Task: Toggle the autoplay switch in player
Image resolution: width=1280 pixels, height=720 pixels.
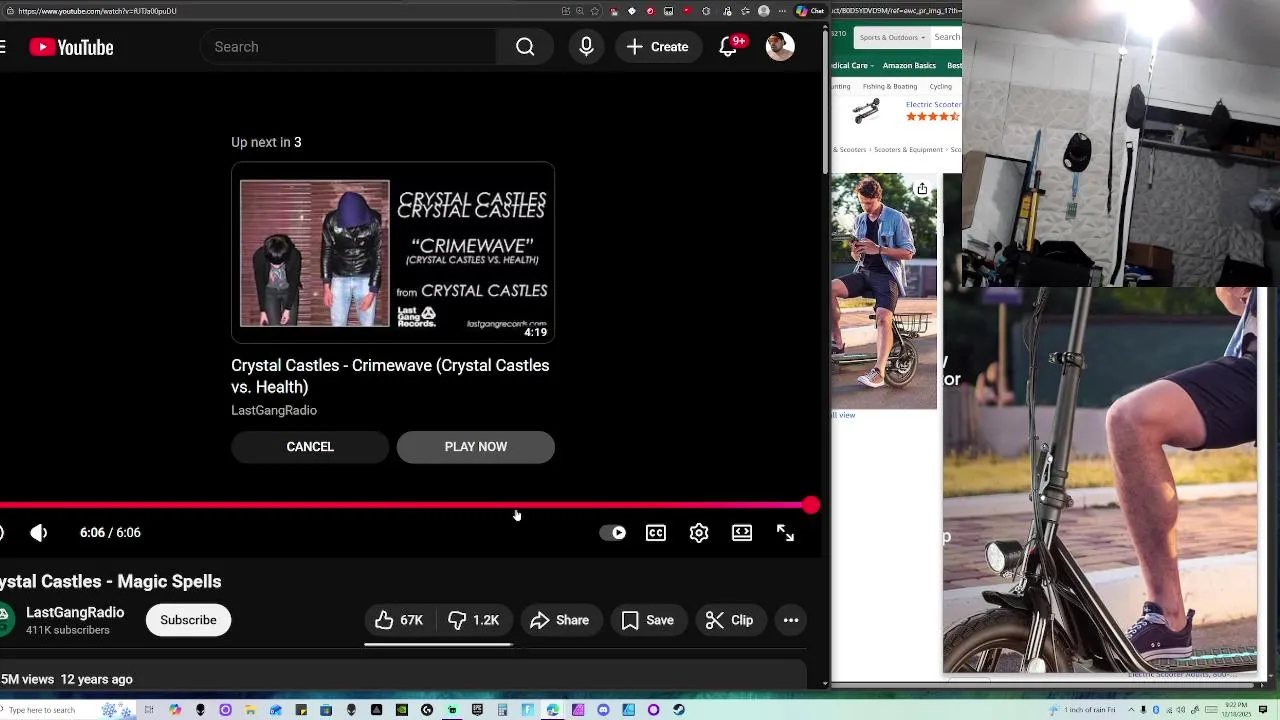Action: click(613, 533)
